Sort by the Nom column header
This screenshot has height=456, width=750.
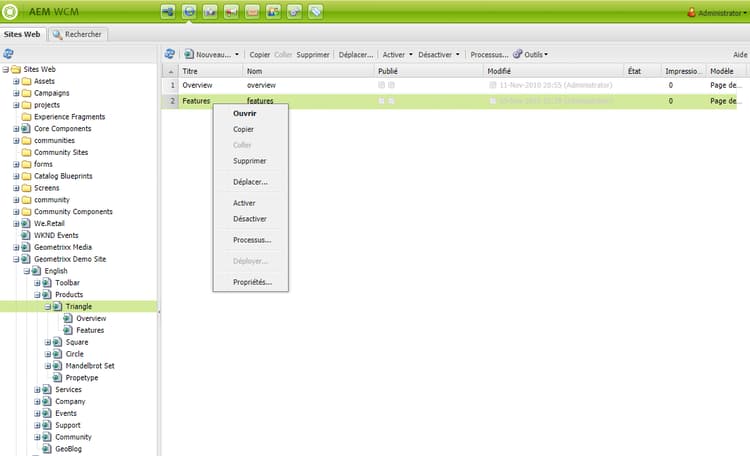(x=309, y=71)
